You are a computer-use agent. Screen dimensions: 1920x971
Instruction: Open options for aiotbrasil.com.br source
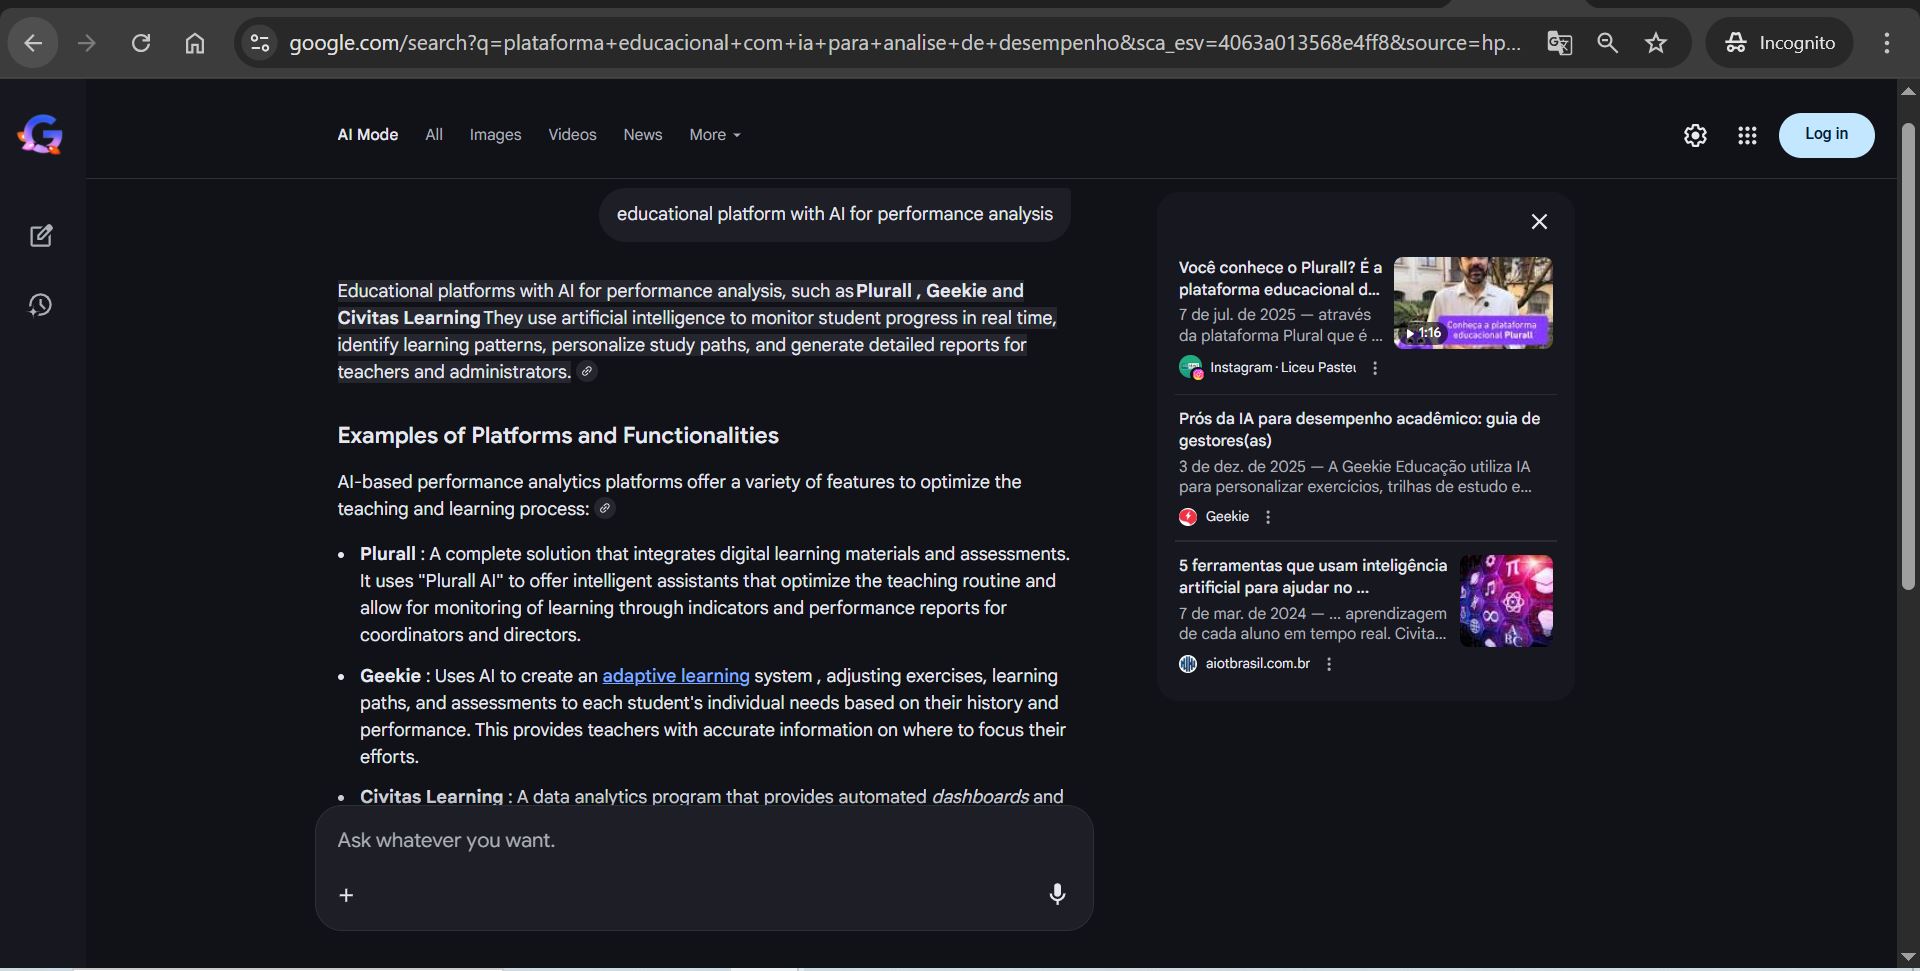(1329, 664)
